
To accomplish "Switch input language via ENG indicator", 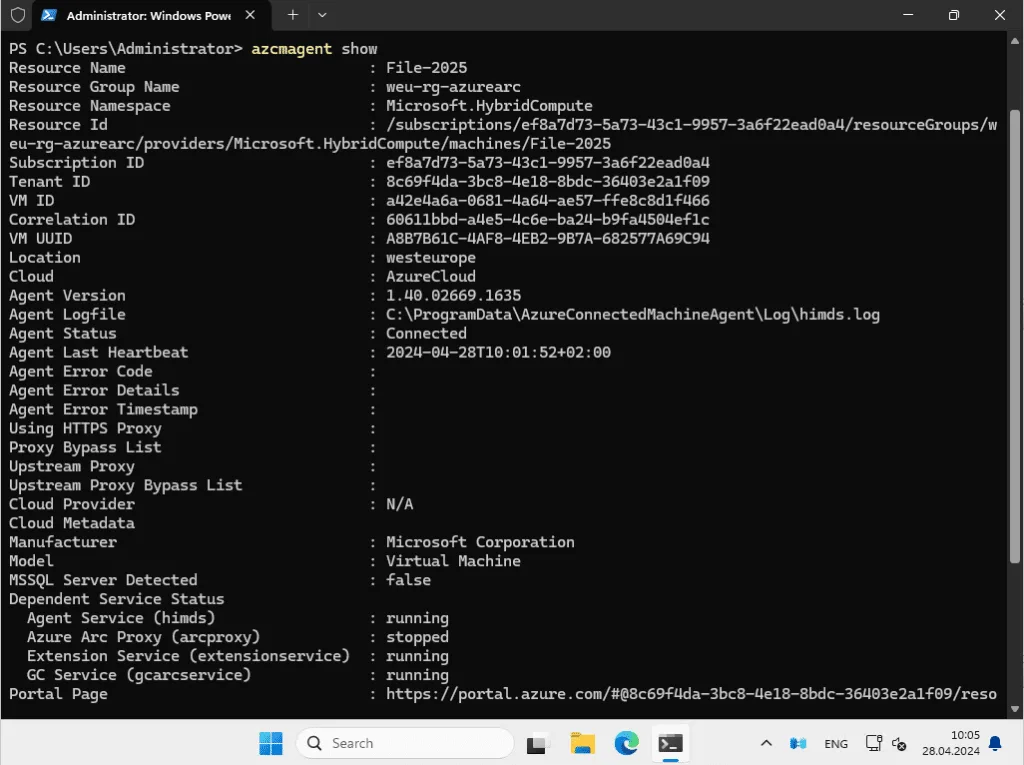I will pyautogui.click(x=836, y=744).
